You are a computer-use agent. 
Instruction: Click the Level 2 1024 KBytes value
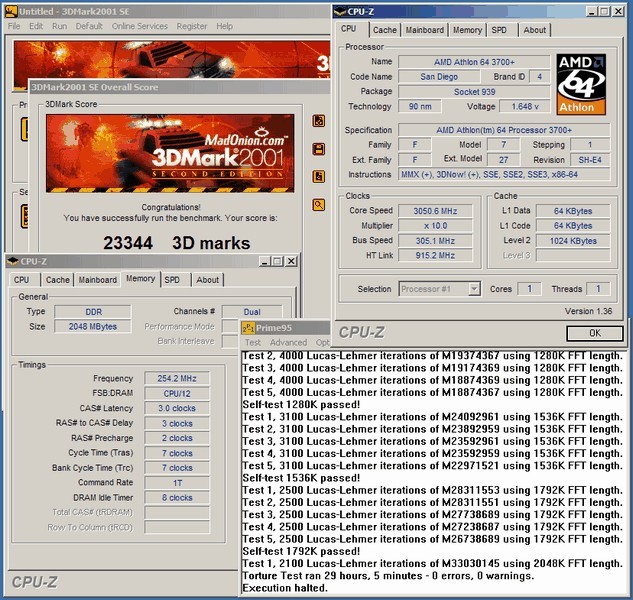click(573, 241)
